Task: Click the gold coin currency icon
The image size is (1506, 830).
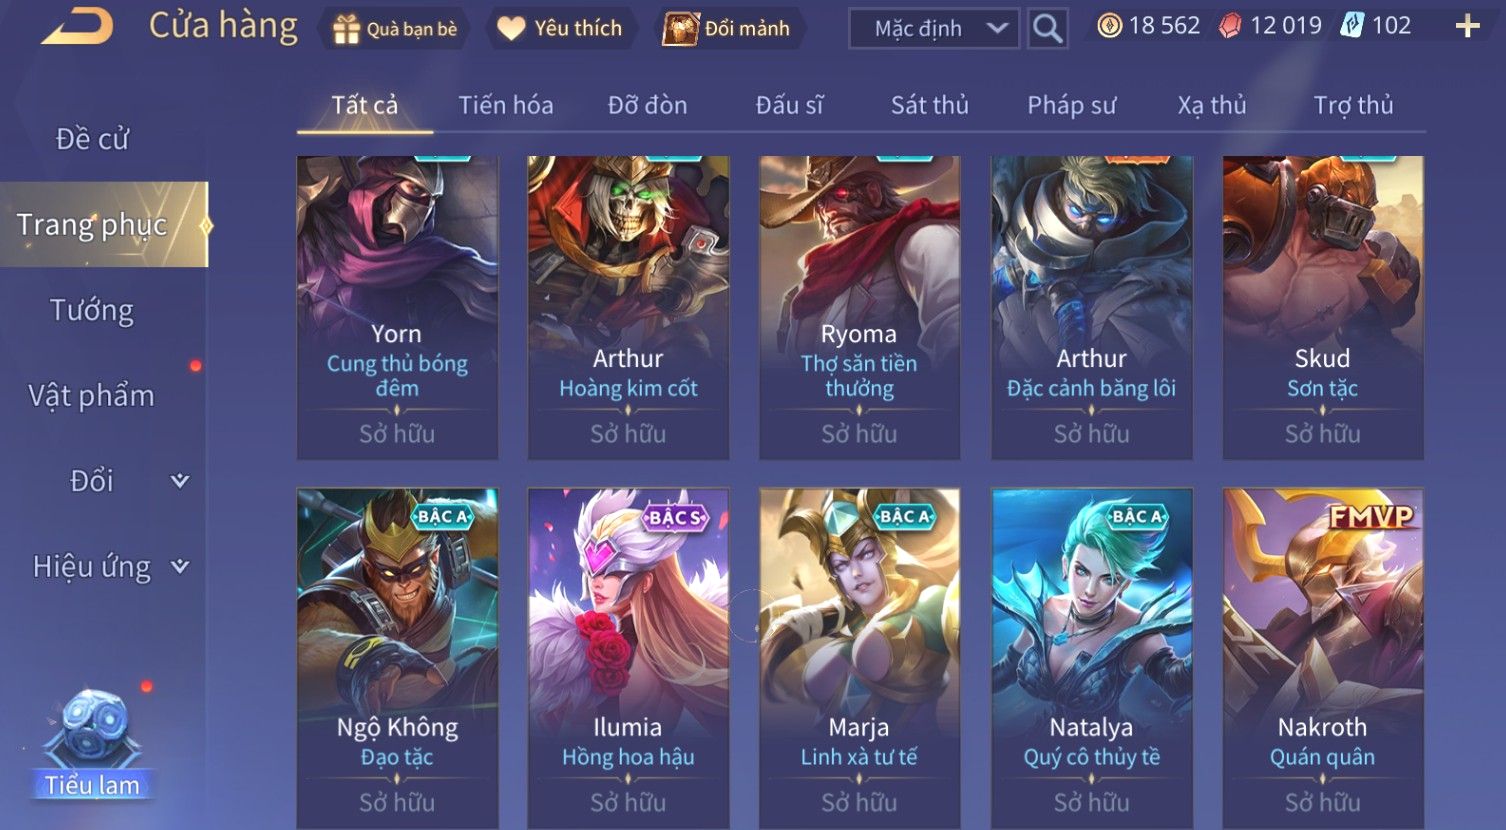Action: pyautogui.click(x=1109, y=26)
